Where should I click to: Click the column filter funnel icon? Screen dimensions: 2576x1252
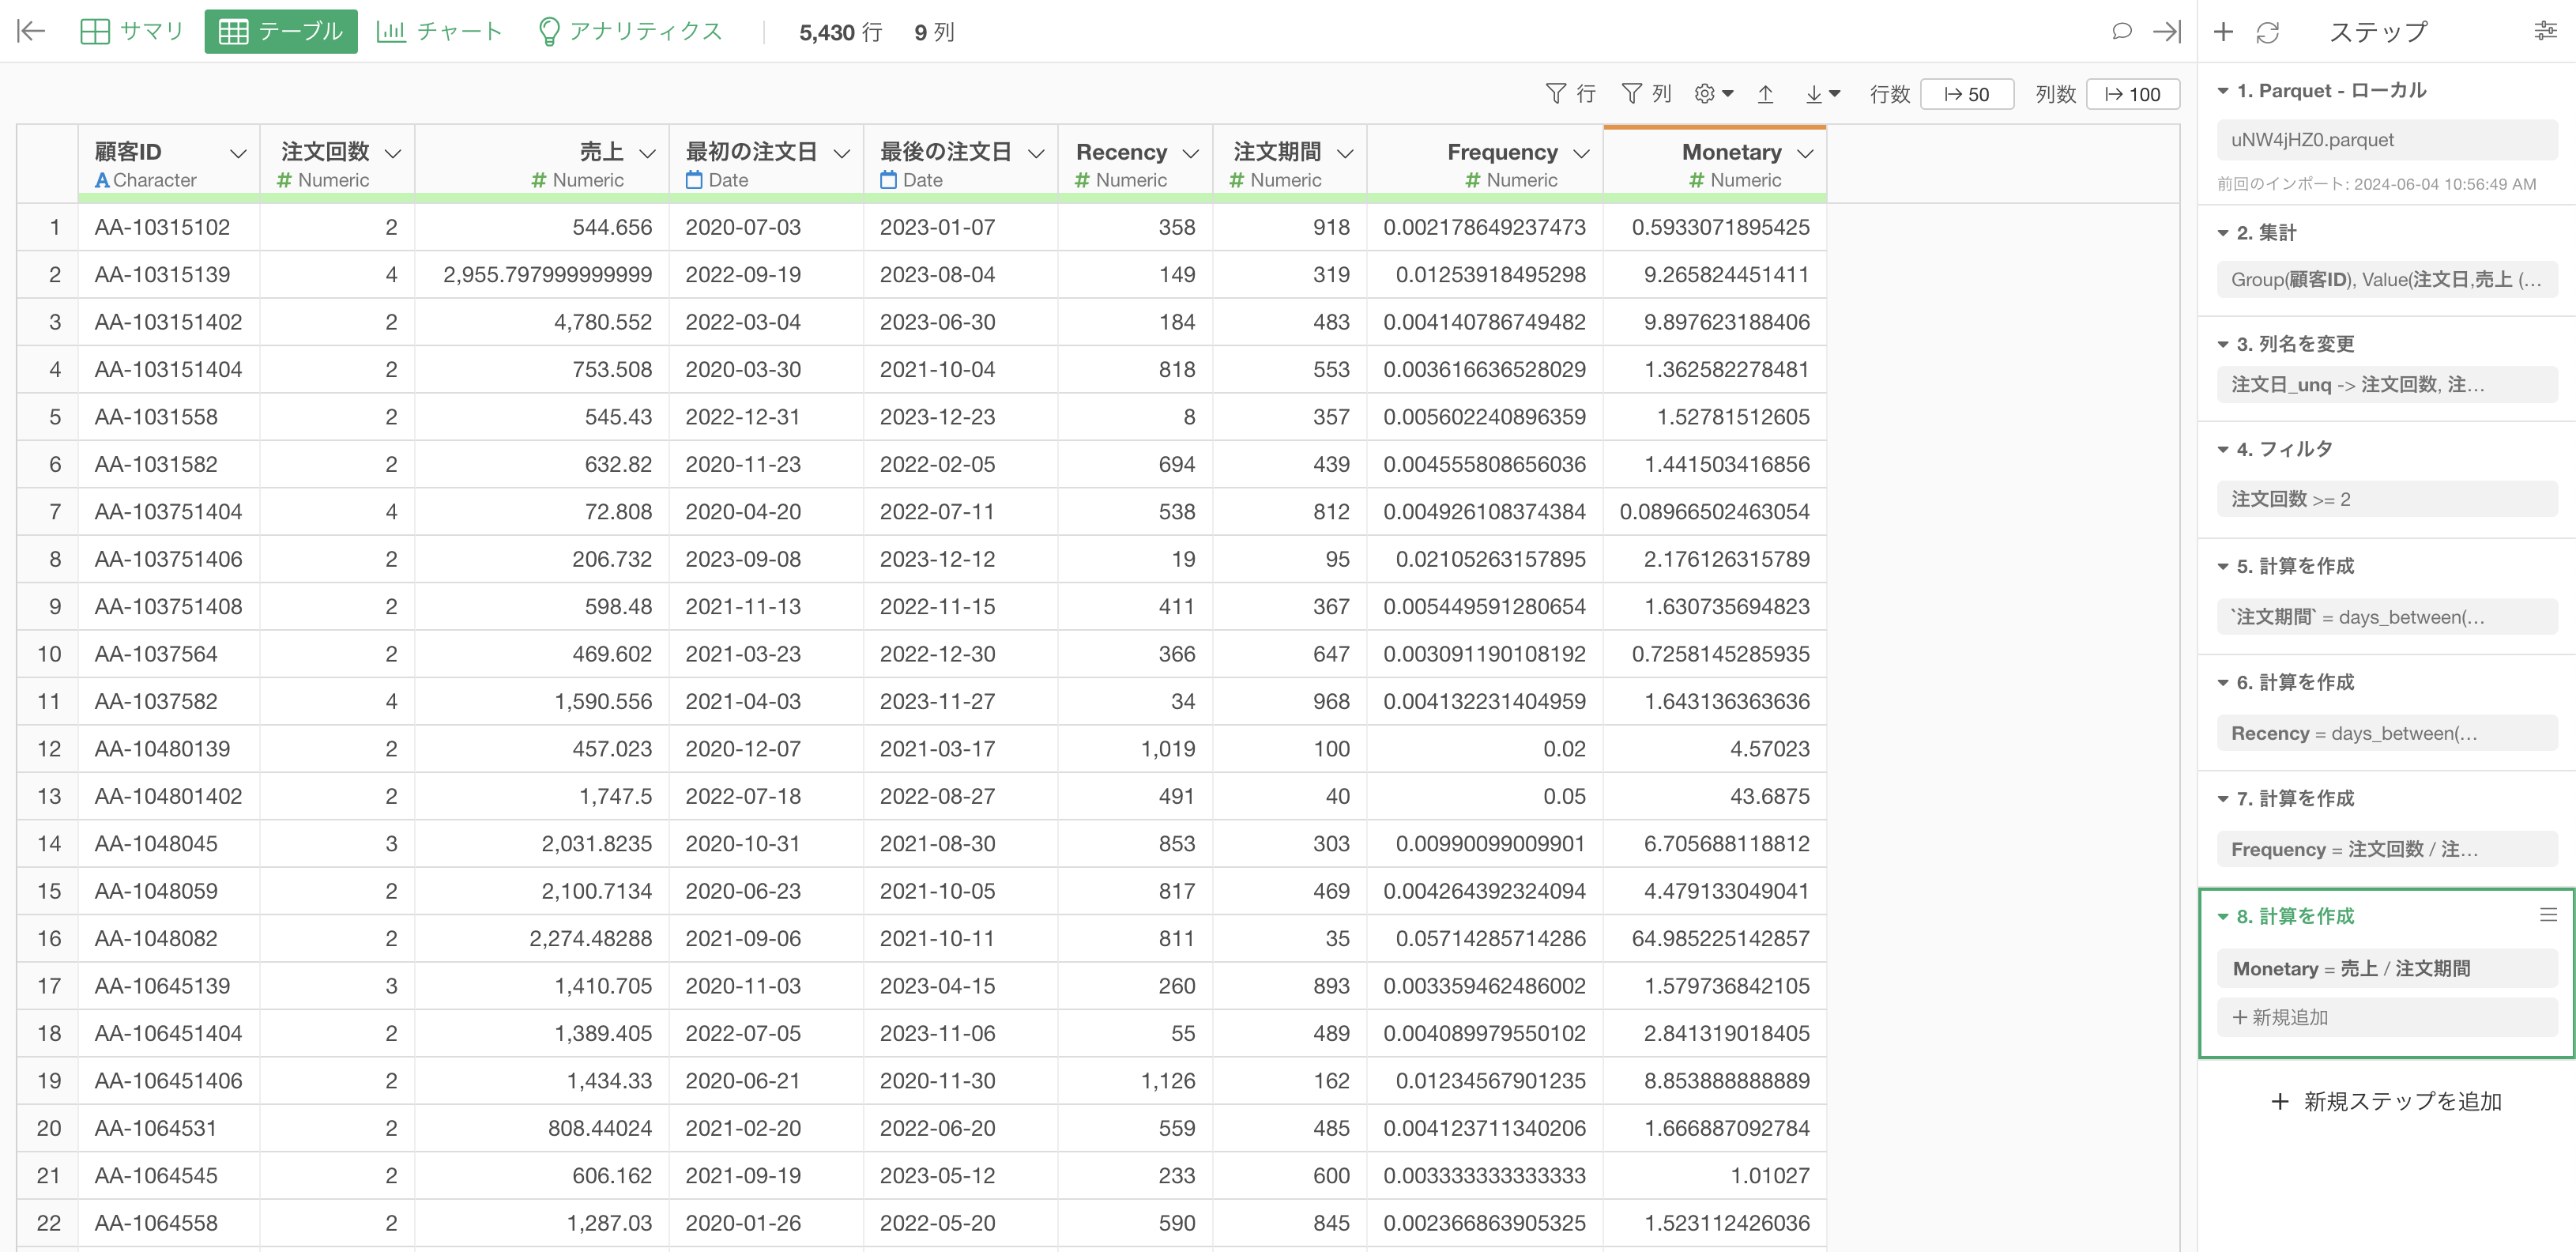point(1631,93)
